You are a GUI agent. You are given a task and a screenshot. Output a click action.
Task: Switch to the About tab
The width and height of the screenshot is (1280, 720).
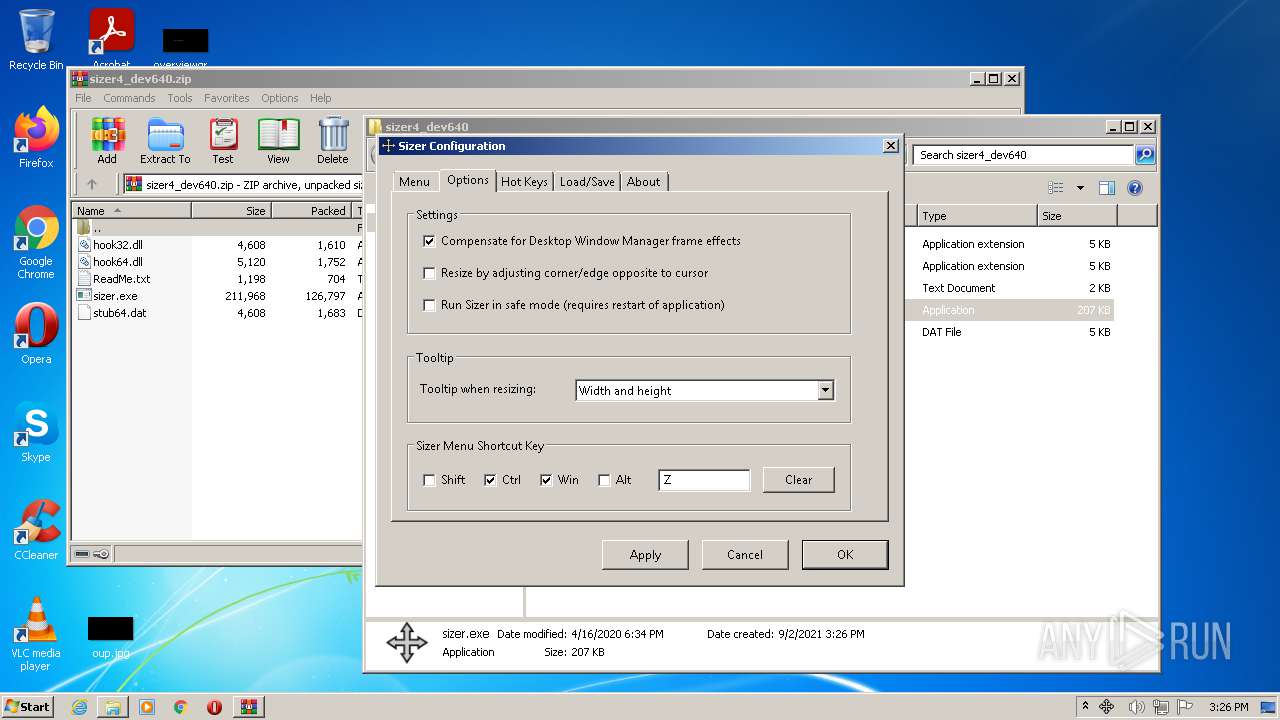pos(643,182)
